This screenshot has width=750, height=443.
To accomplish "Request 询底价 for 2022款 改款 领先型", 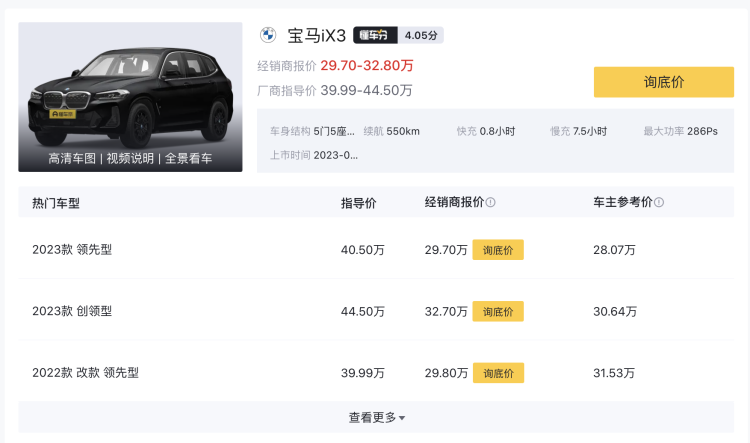I will (x=498, y=373).
